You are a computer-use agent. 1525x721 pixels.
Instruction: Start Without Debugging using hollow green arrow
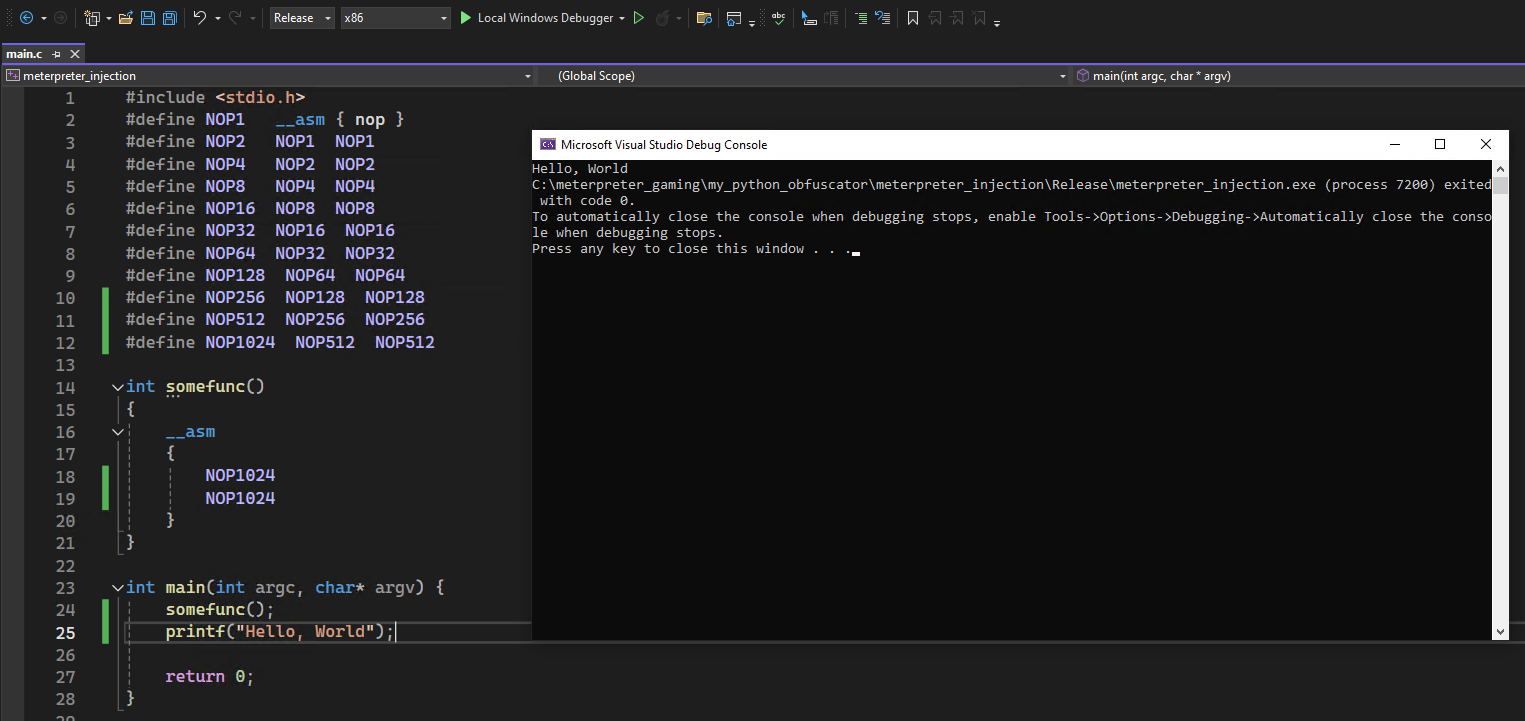[639, 18]
